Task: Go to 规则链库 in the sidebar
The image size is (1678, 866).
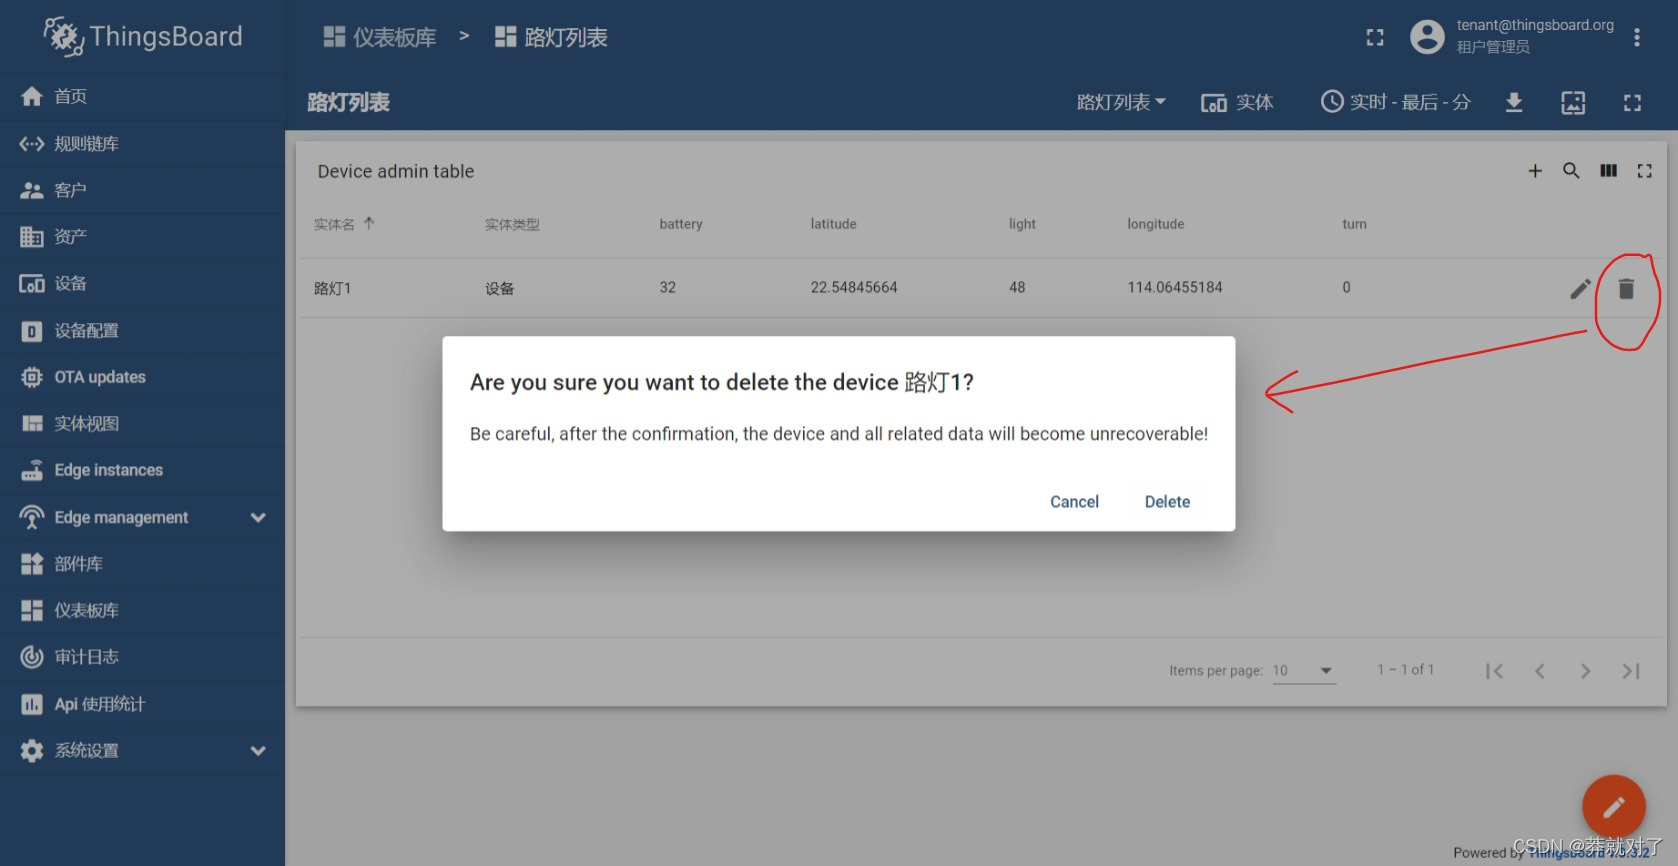Action: (x=86, y=144)
